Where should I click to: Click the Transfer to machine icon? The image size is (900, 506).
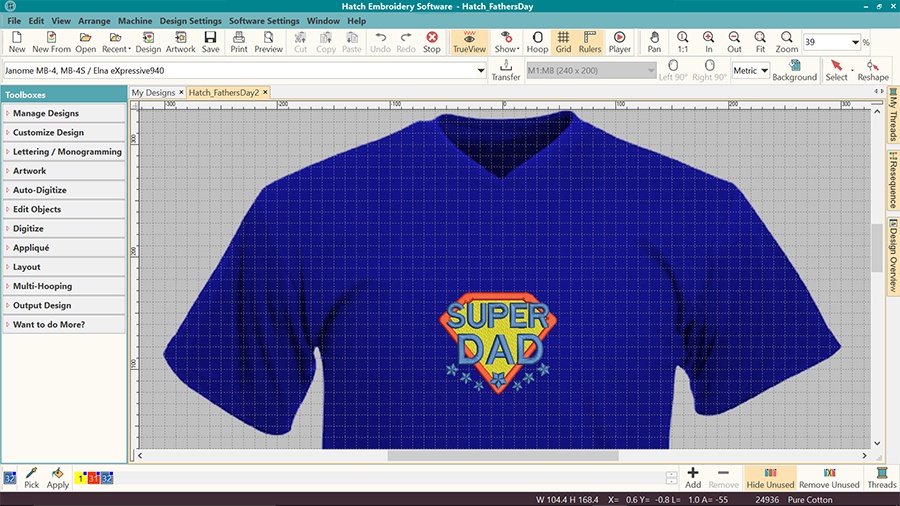pyautogui.click(x=506, y=70)
